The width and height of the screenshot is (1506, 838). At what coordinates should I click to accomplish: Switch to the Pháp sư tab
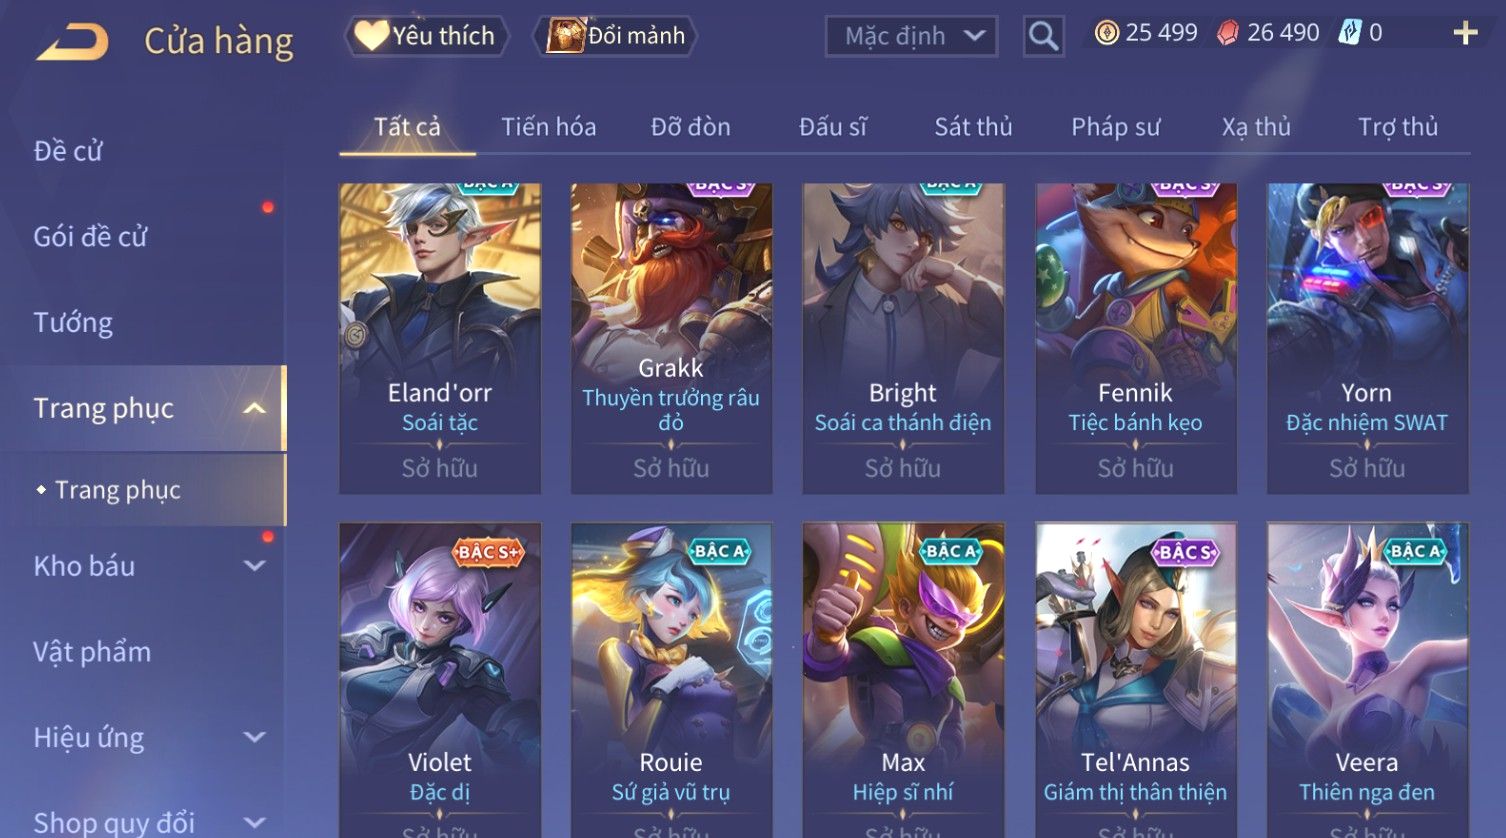[1115, 127]
